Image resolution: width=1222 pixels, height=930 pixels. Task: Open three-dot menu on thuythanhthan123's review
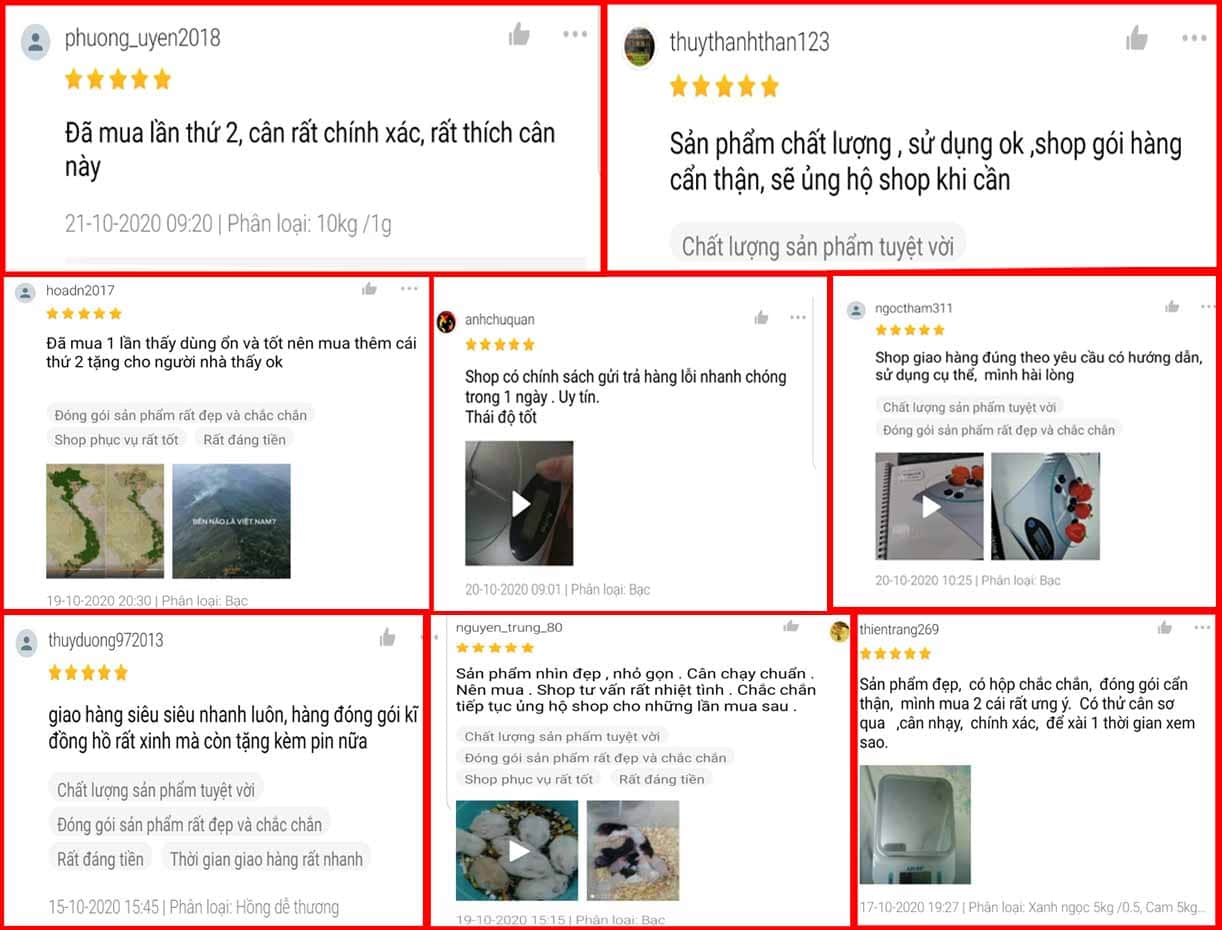pos(1194,38)
